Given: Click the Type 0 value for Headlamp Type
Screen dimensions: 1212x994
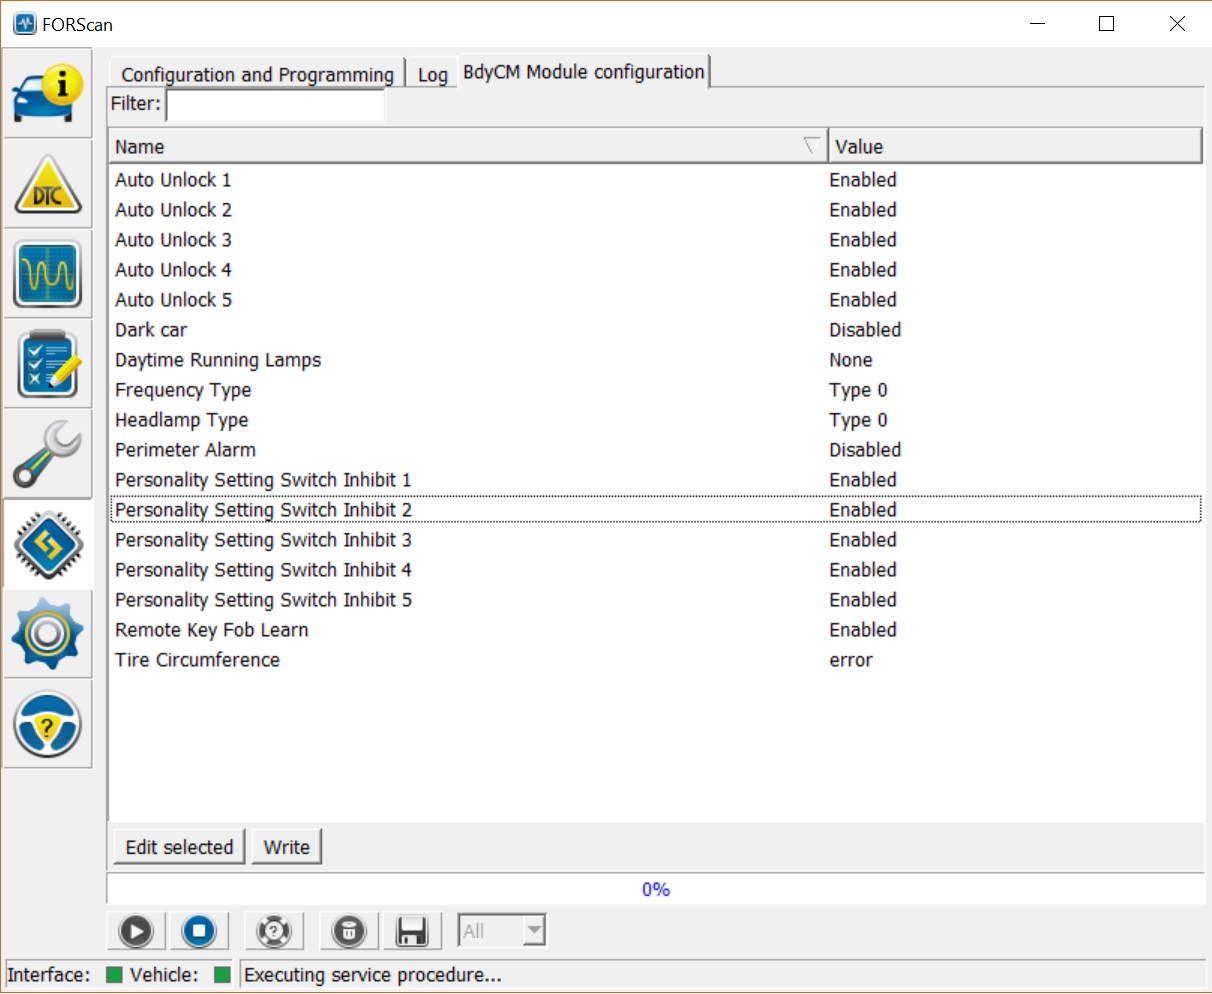Looking at the screenshot, I should click(x=858, y=420).
